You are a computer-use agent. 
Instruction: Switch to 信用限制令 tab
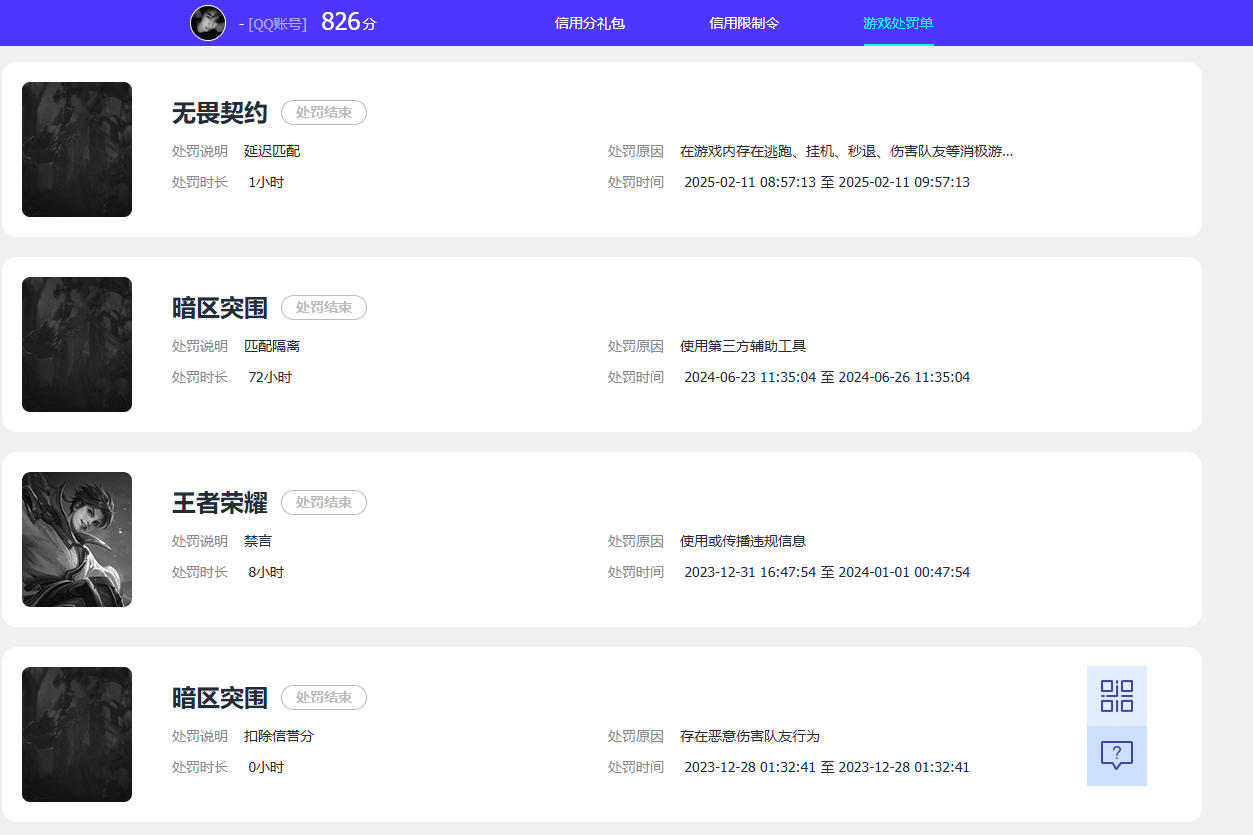tap(744, 23)
